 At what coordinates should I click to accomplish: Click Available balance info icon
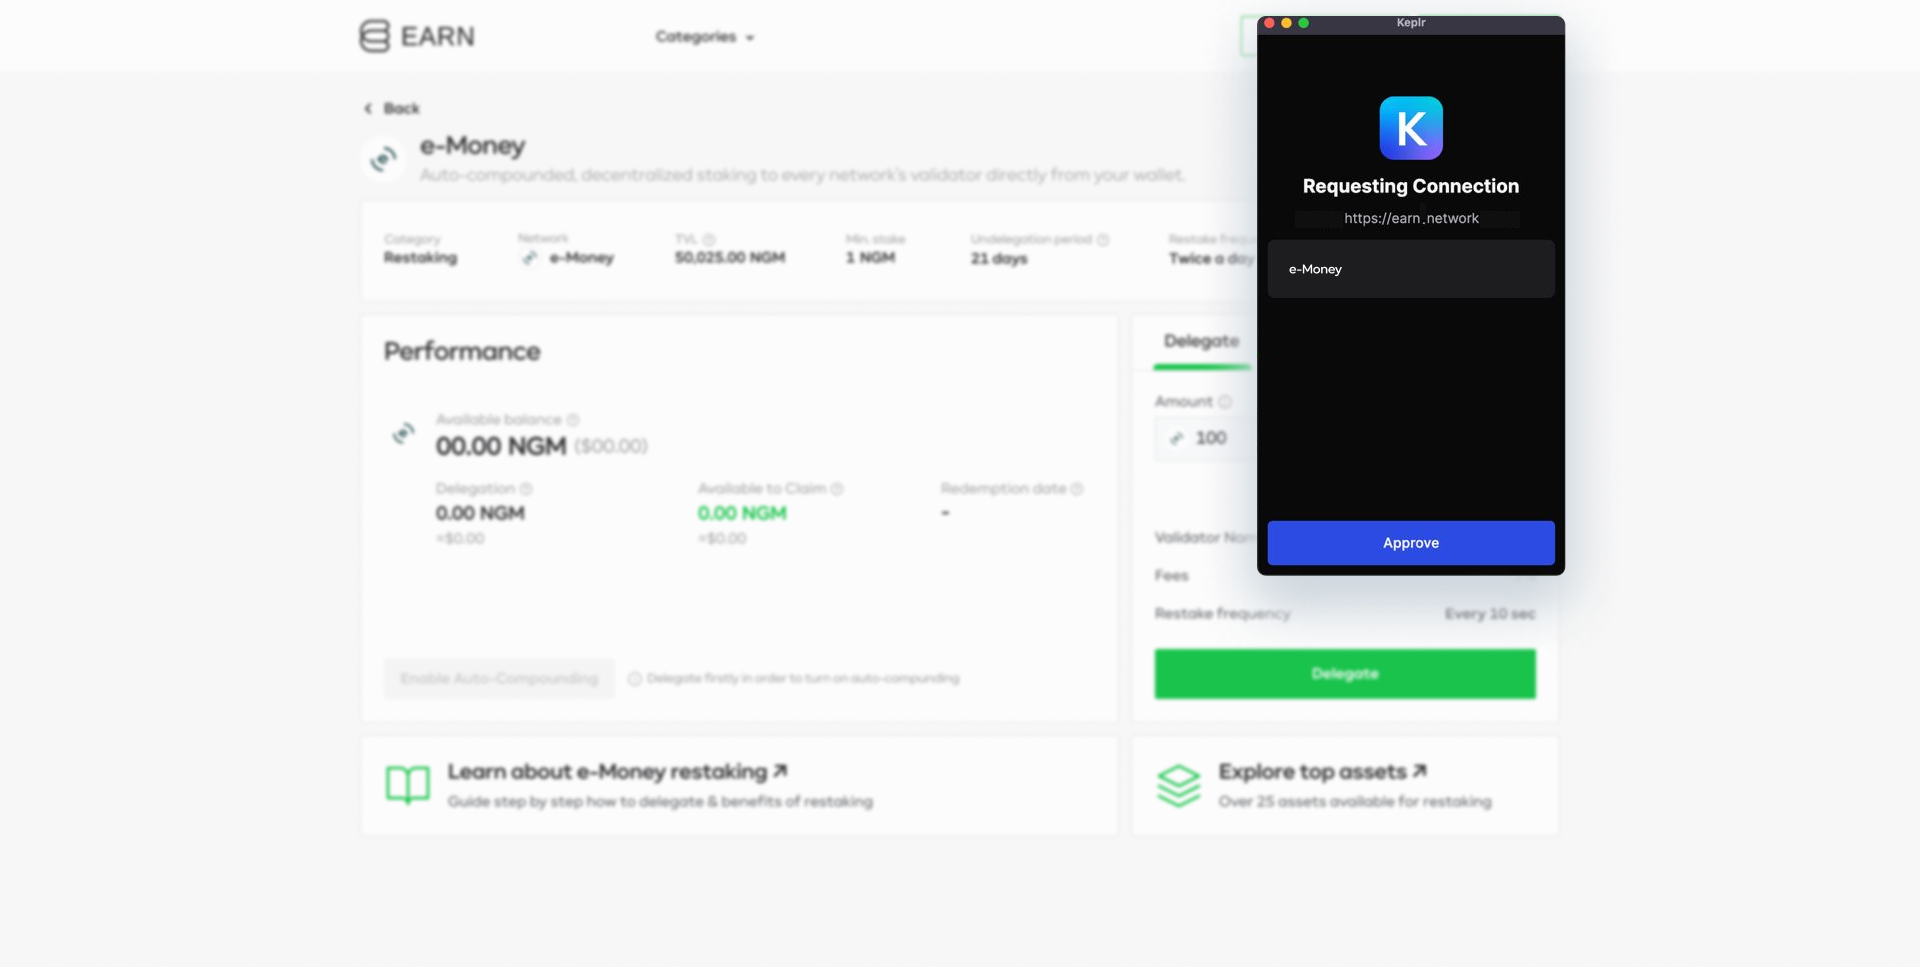[x=573, y=420]
